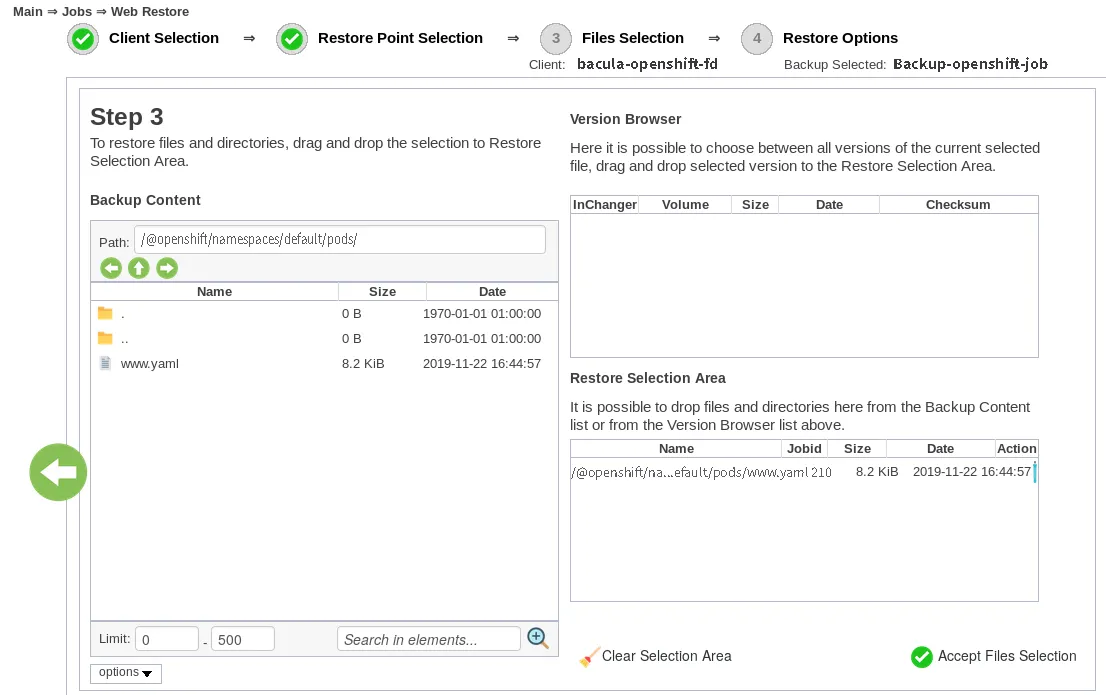This screenshot has width=1106, height=695.
Task: Expand the options dropdown
Action: click(126, 673)
